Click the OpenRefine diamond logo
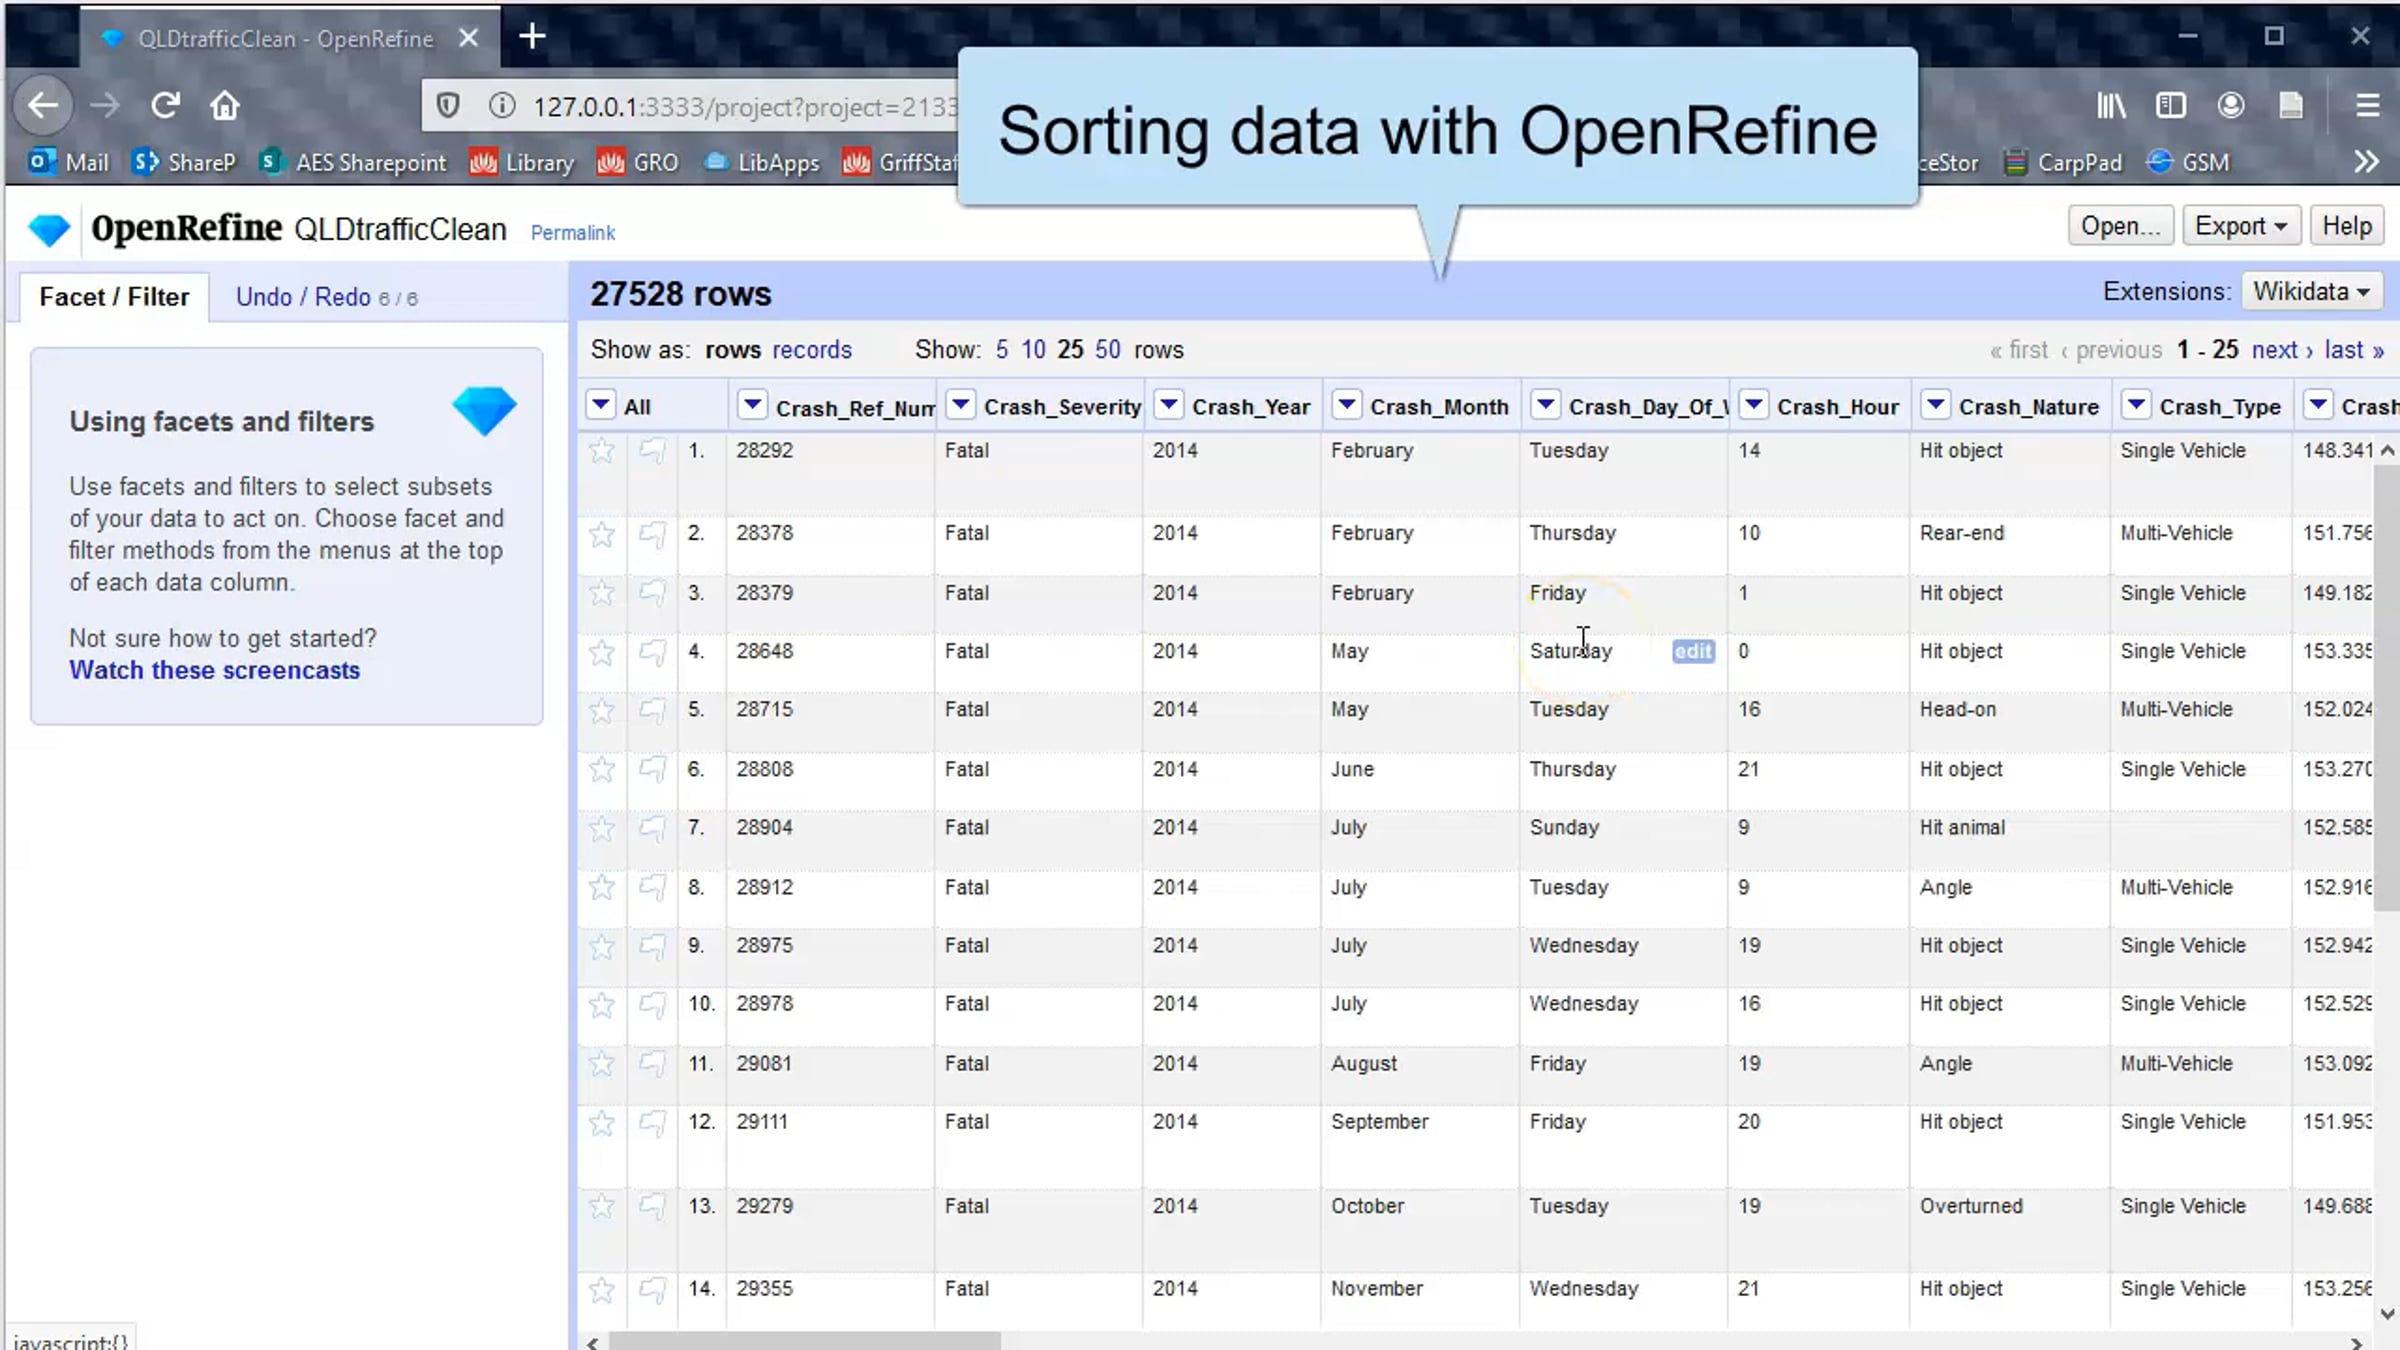The height and width of the screenshot is (1350, 2400). click(x=49, y=230)
